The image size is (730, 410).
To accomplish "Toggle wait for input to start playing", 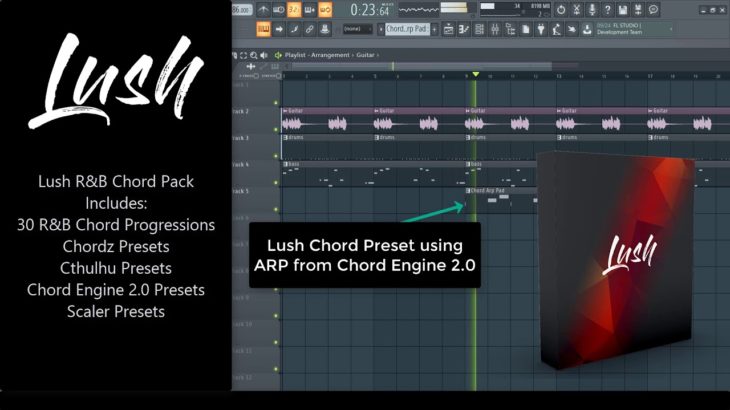I will [x=278, y=10].
